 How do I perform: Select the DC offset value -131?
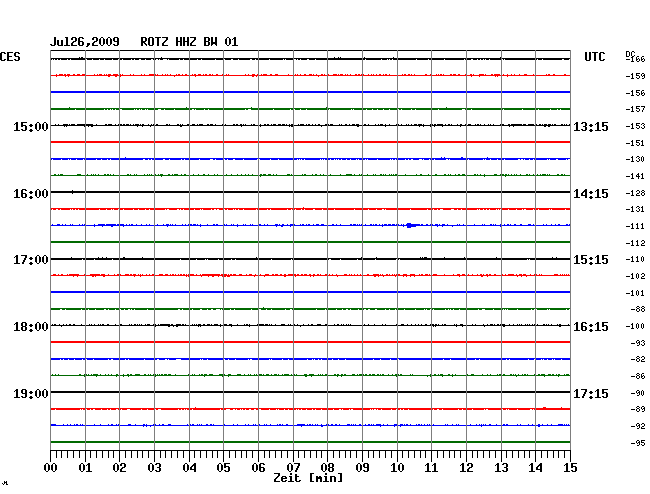pos(635,209)
